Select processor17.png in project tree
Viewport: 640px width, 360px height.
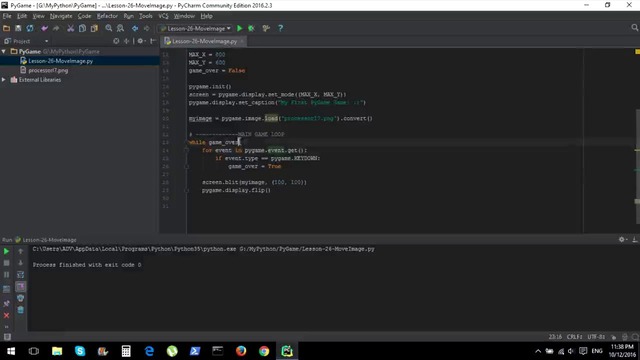(48, 70)
